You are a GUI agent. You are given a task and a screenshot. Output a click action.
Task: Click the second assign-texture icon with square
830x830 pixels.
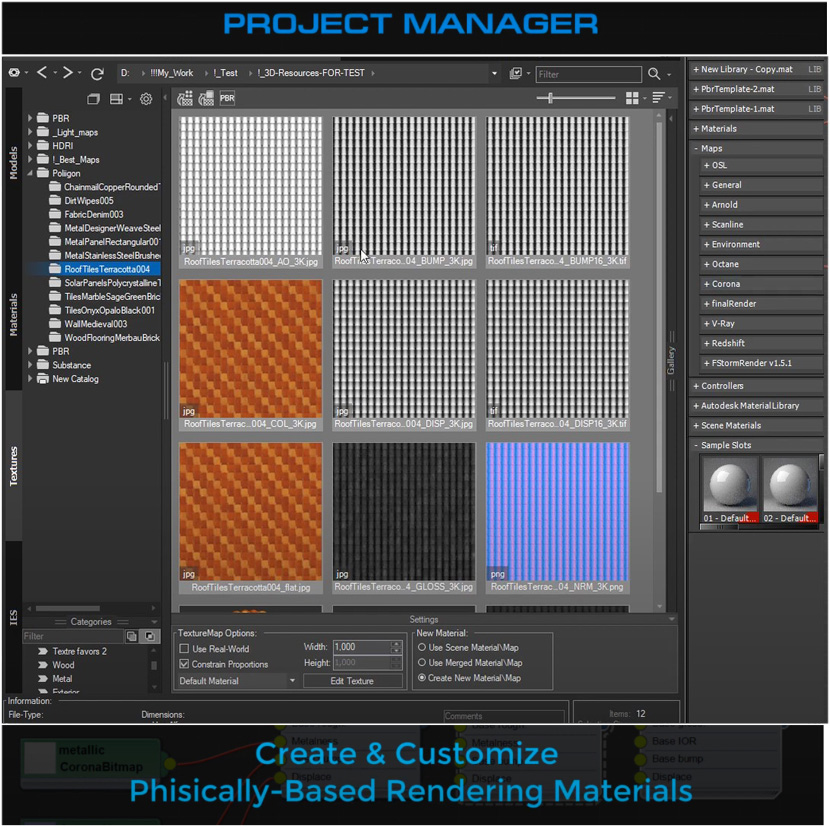point(206,98)
